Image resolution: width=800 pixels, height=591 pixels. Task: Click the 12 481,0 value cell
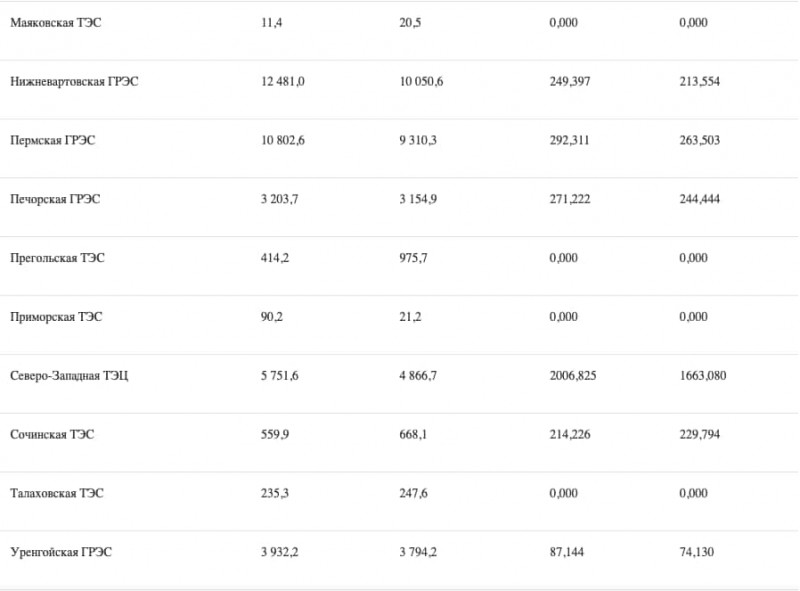pyautogui.click(x=282, y=82)
